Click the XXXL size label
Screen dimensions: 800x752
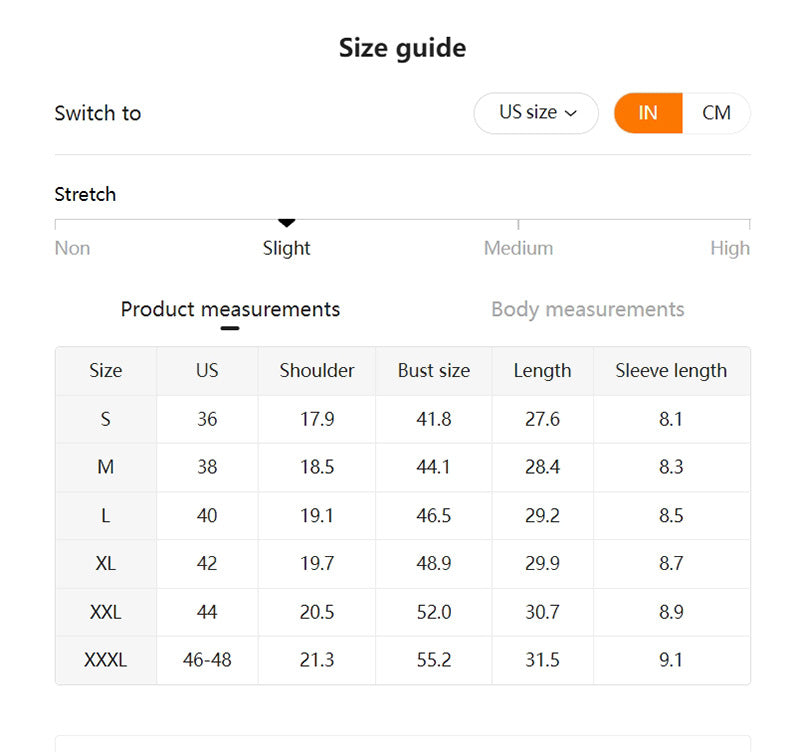106,660
